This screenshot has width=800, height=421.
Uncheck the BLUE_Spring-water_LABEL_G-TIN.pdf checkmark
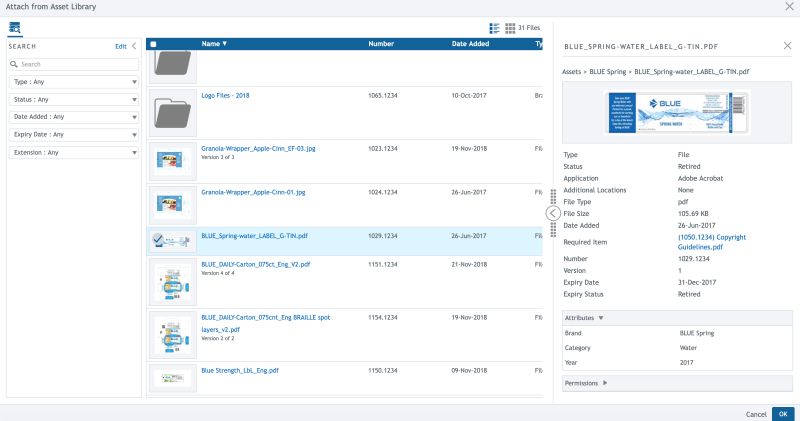click(158, 239)
